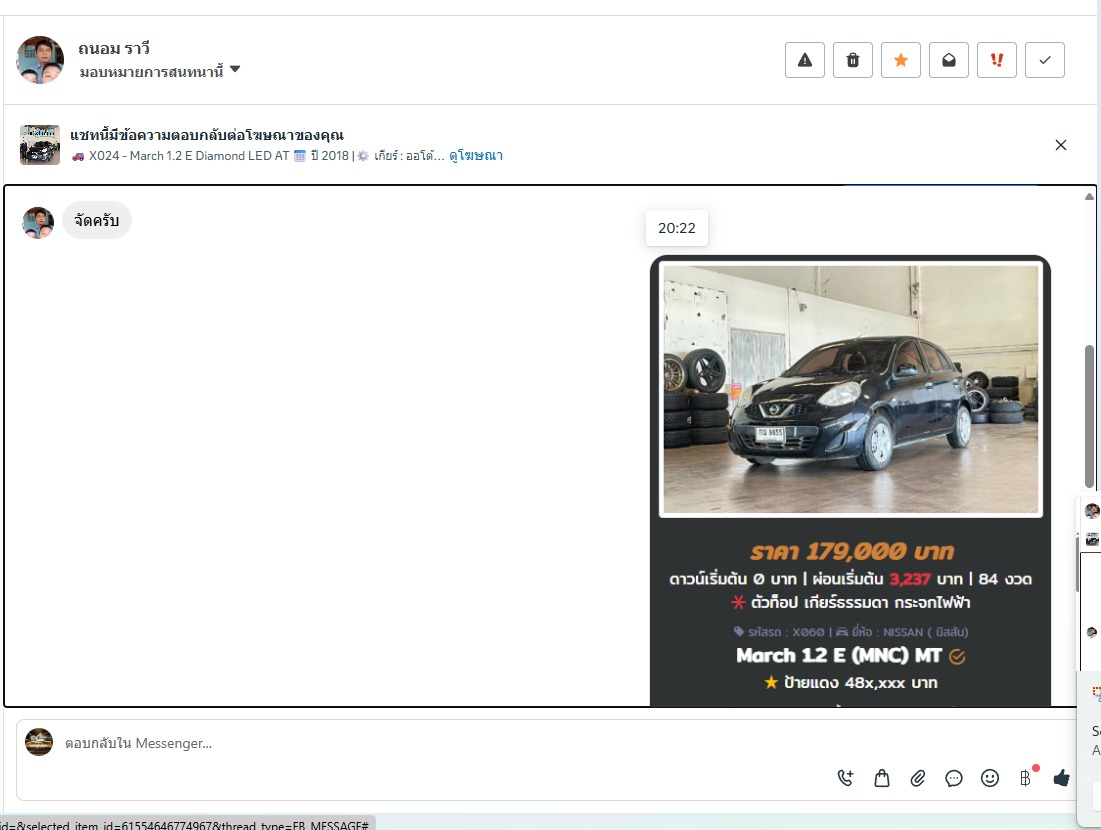Open the emoji picker
The width and height of the screenshot is (1101, 830).
click(990, 778)
